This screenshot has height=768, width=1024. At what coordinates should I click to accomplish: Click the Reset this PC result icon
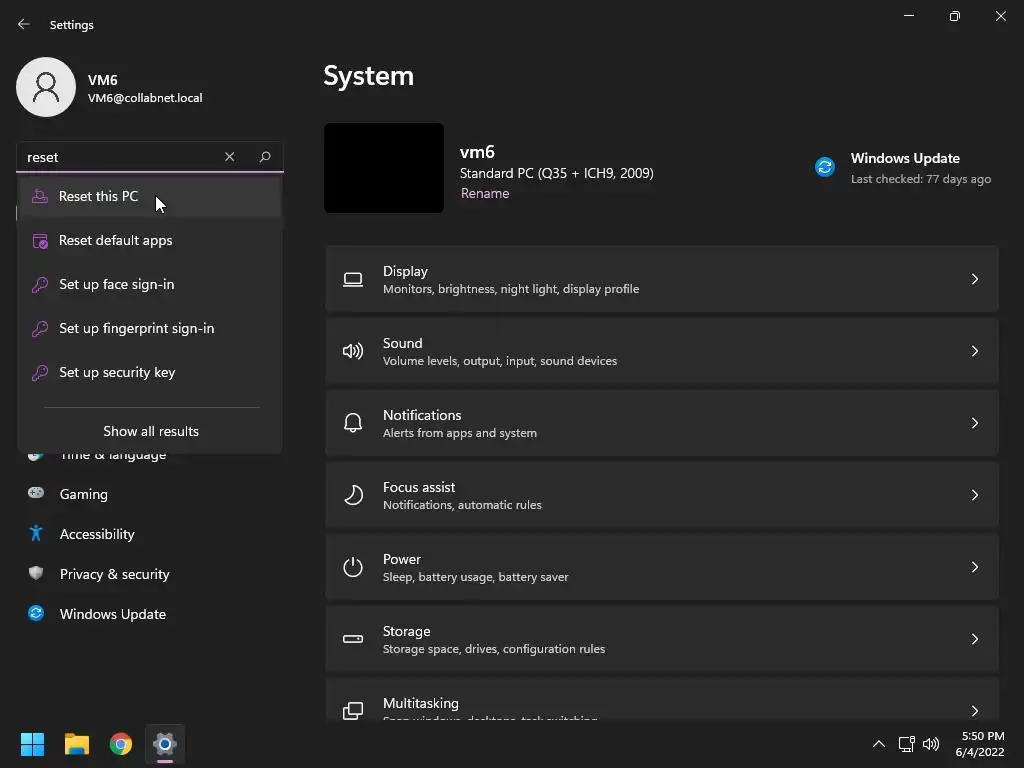pyautogui.click(x=40, y=196)
